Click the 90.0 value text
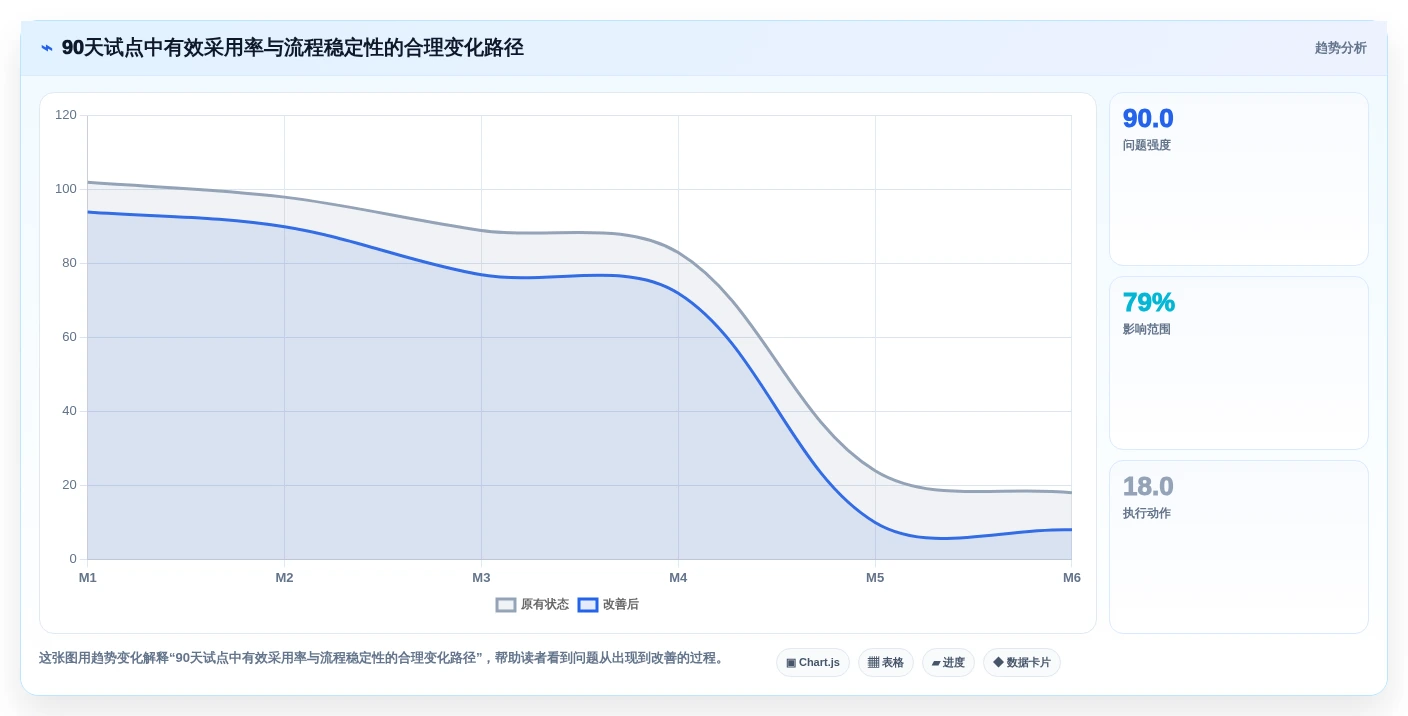The width and height of the screenshot is (1408, 716). [1148, 119]
